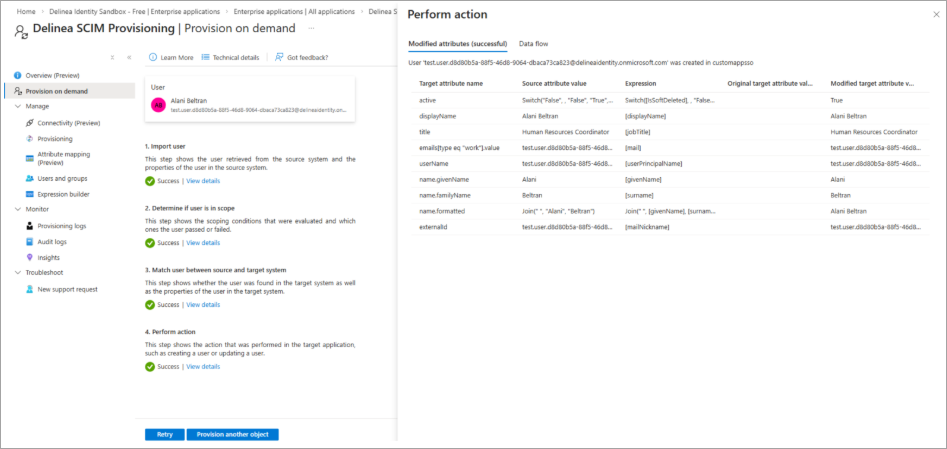Open View details under Import user
Viewport: 947px width, 449px height.
tap(203, 181)
